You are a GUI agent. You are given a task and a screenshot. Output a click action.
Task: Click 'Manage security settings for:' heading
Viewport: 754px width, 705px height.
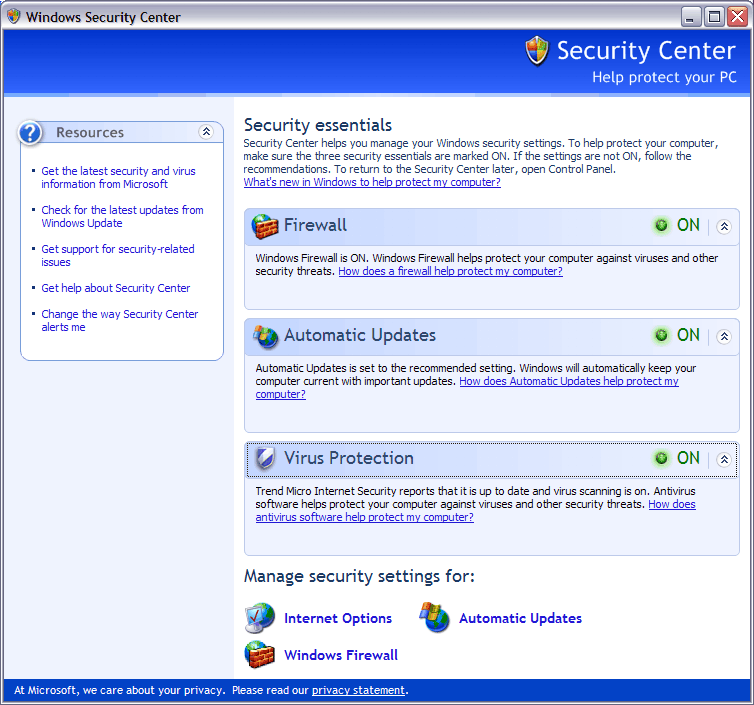(359, 576)
